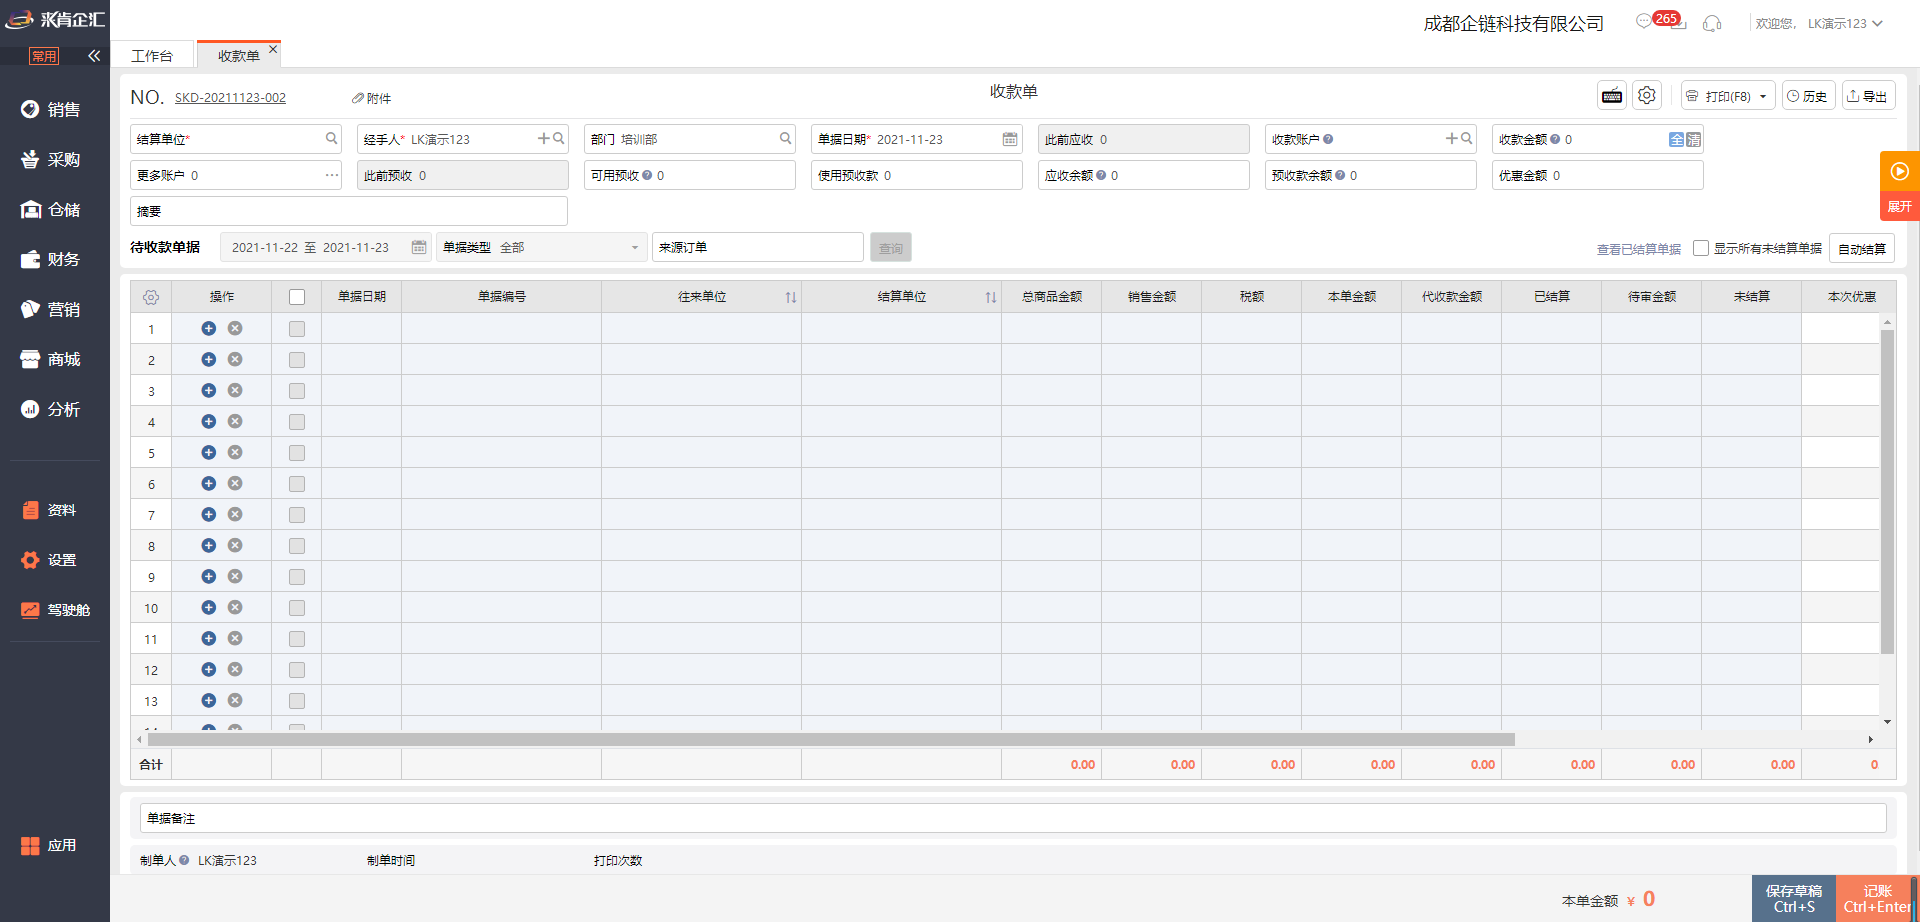1920x922 pixels.
Task: Open the gear settings icon beside keyboard
Action: pos(1647,96)
